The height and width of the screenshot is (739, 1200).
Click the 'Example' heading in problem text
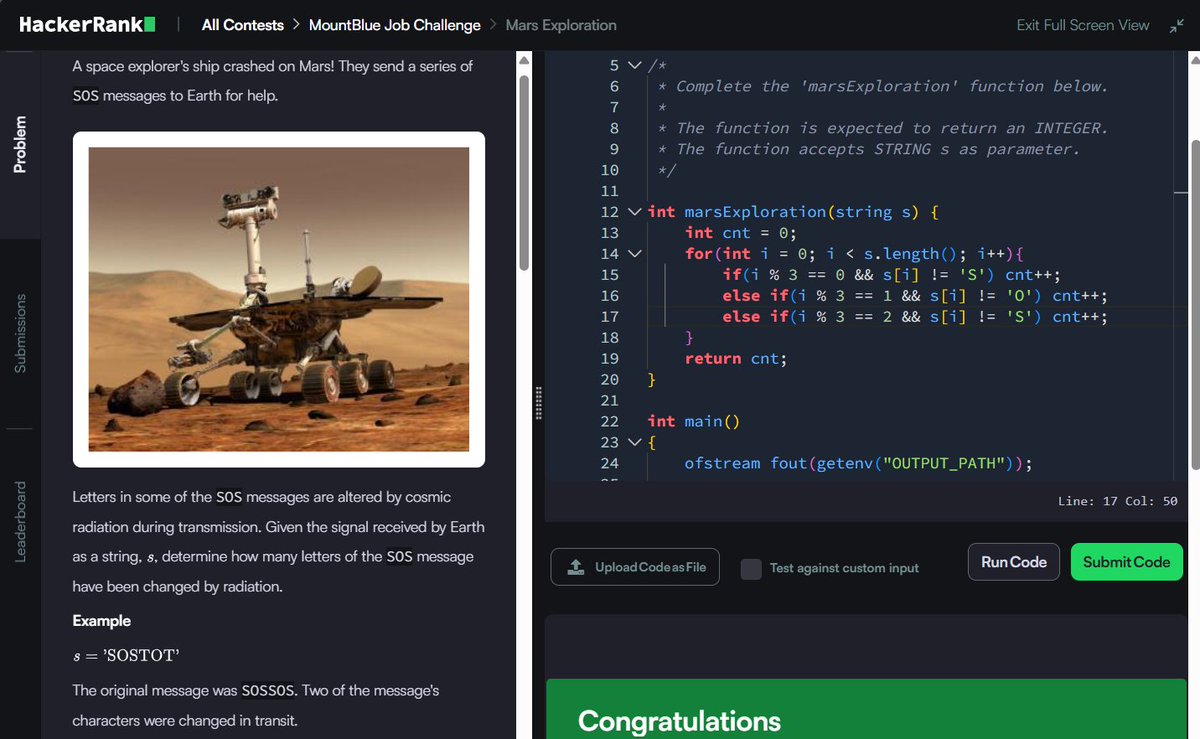coord(102,621)
